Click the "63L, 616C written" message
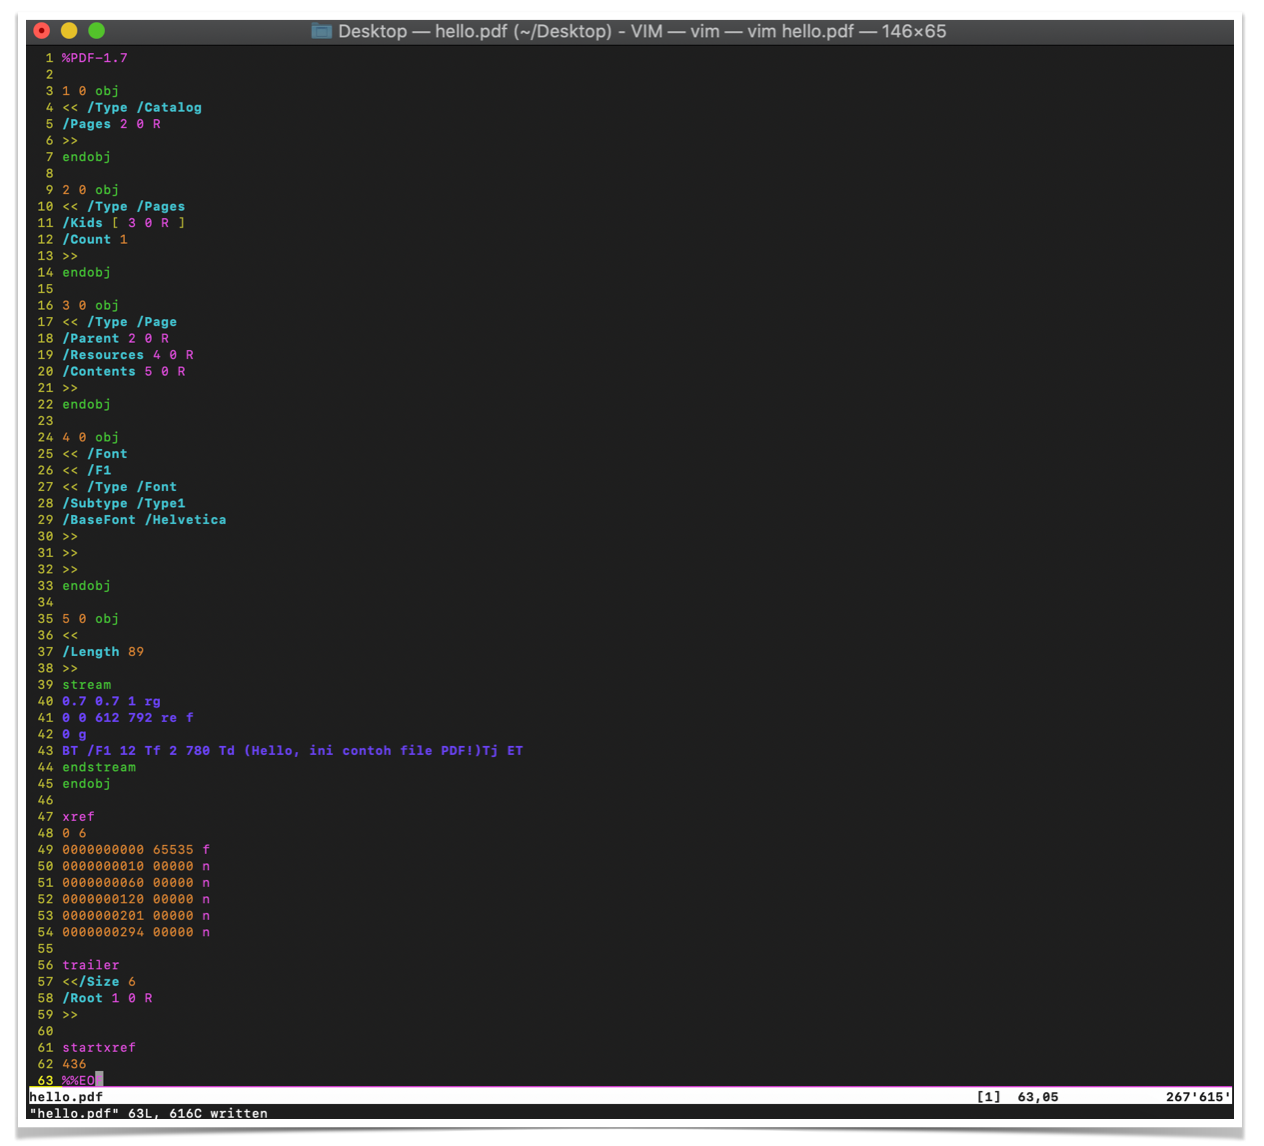The height and width of the screenshot is (1146, 1264). 198,1113
